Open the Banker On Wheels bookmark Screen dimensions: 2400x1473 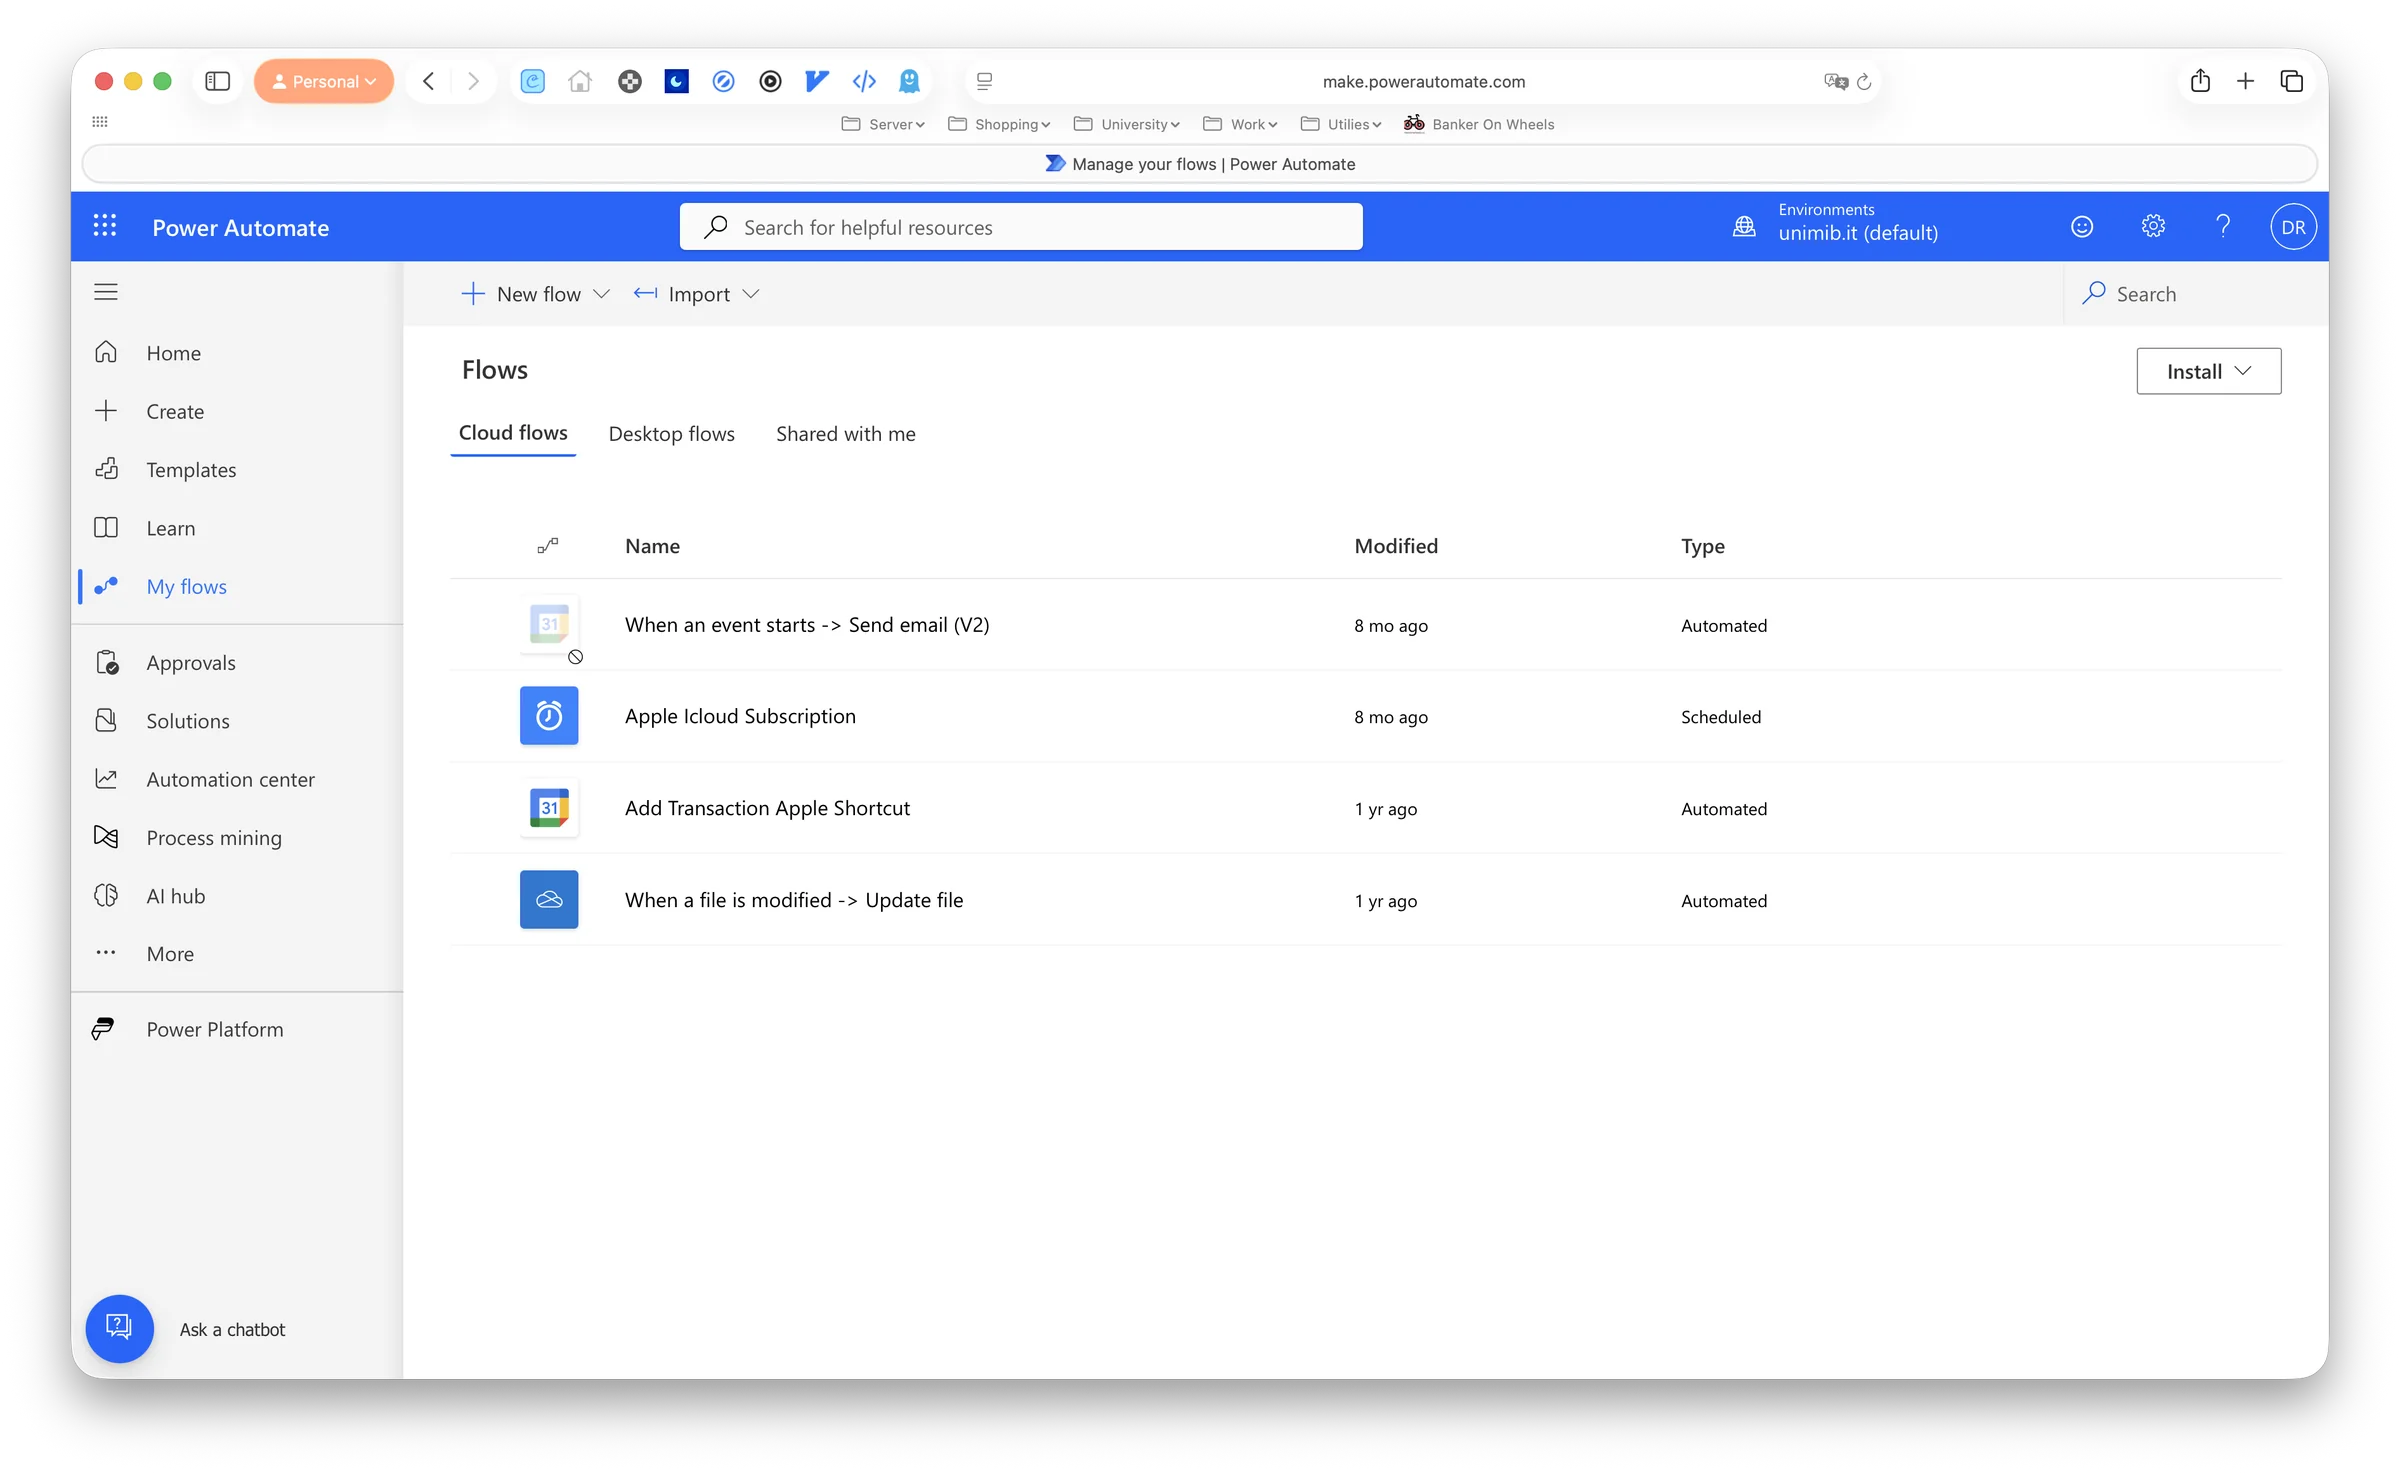tap(1478, 124)
